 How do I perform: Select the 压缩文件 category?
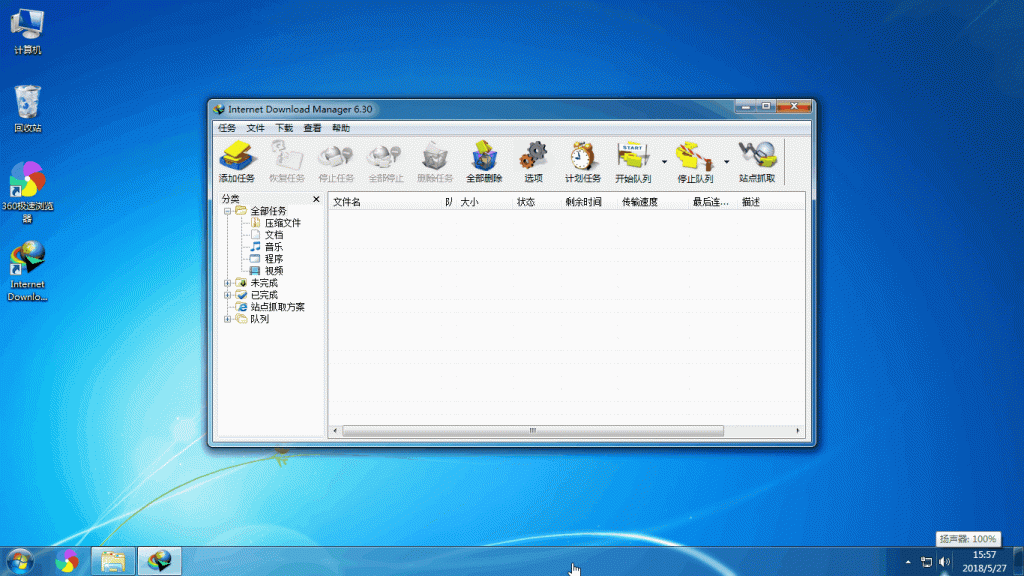pos(283,223)
